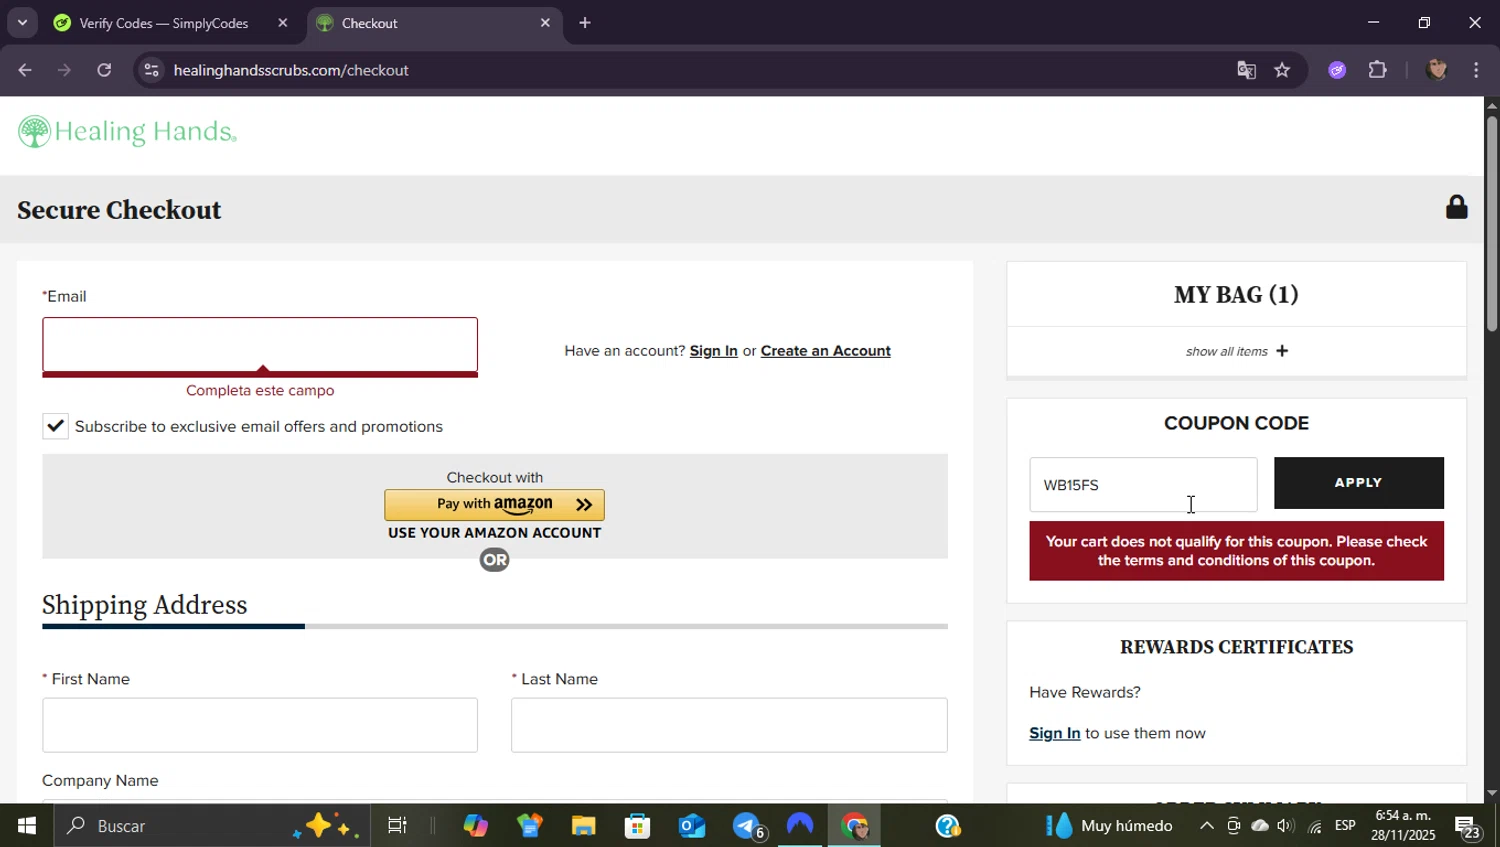
Task: Click Create an Account link
Action: (825, 351)
